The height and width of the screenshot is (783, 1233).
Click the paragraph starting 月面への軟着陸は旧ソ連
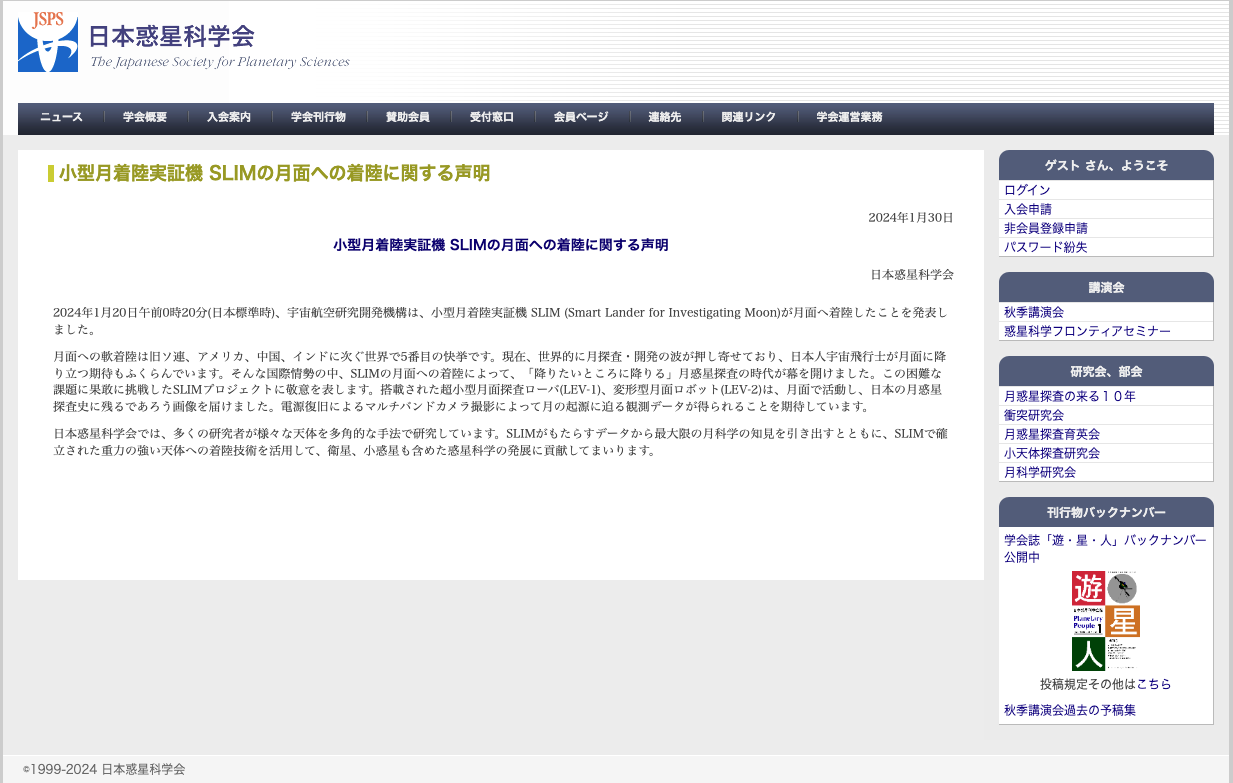pos(501,381)
